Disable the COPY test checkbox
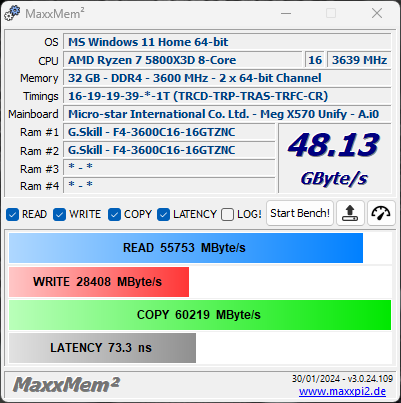Screen dimensions: 401x403 tap(114, 214)
